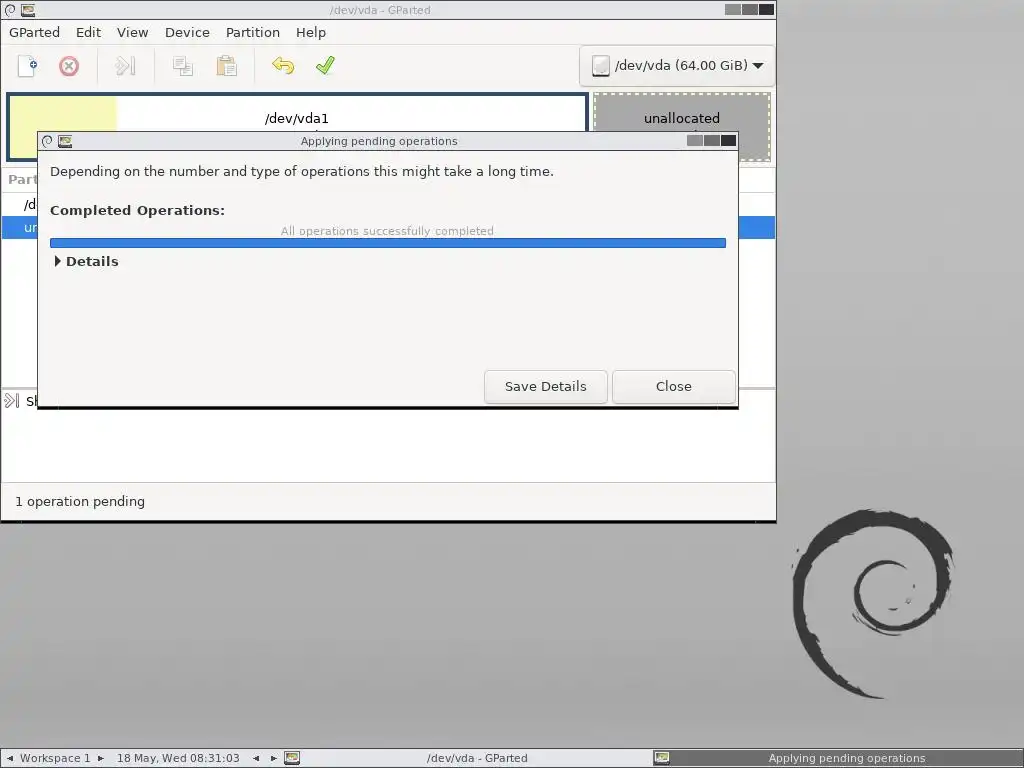
Task: Click the Undo last operation arrow icon
Action: [x=283, y=66]
